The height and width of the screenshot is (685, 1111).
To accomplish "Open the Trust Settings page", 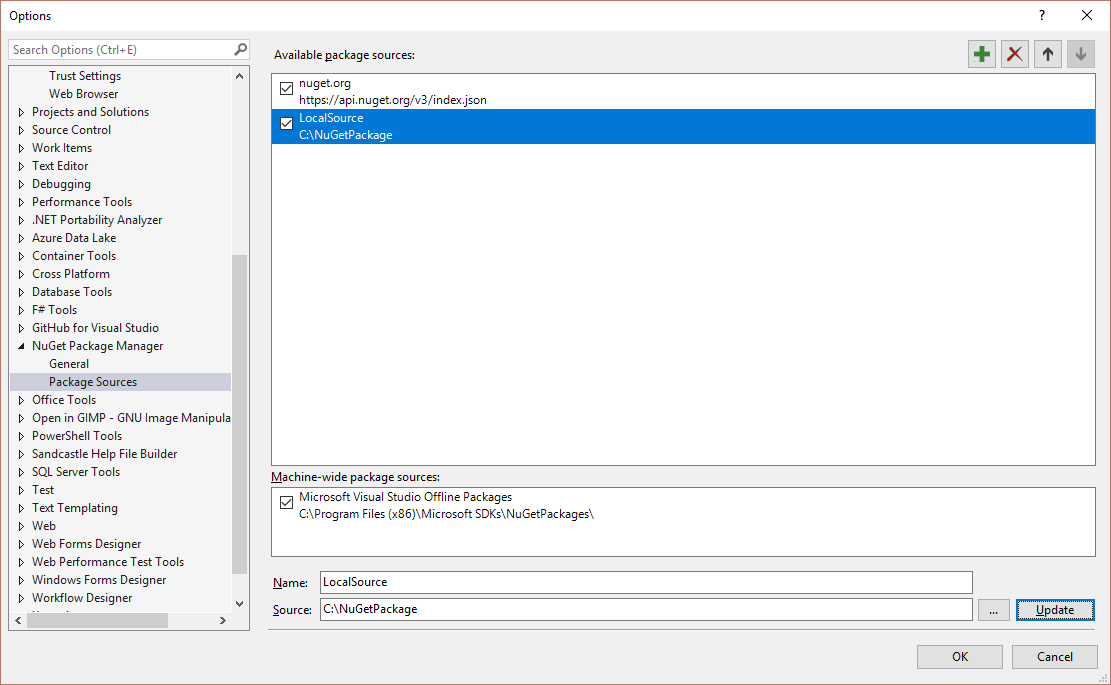I will tap(84, 75).
